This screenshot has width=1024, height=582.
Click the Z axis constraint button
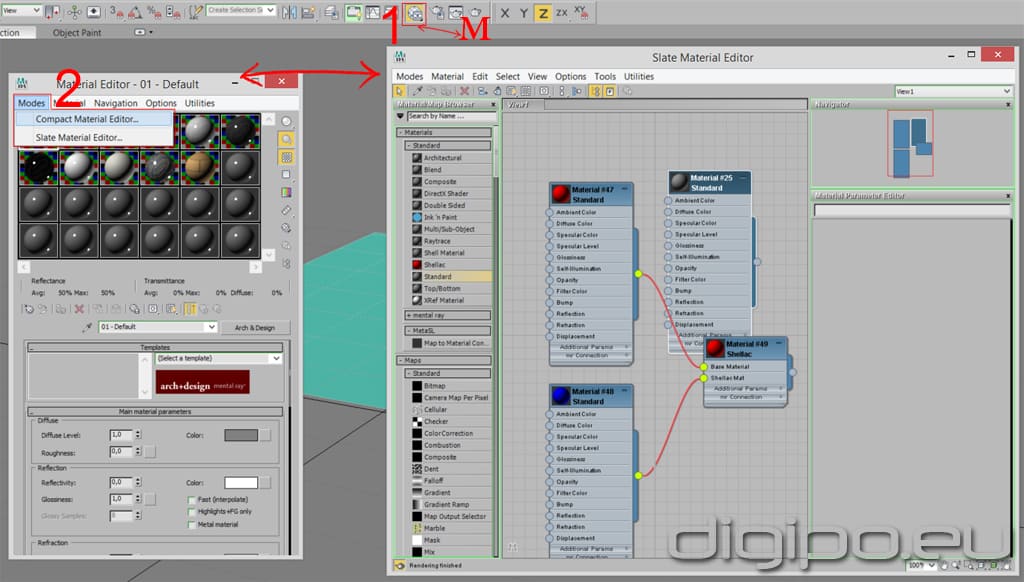pyautogui.click(x=542, y=14)
